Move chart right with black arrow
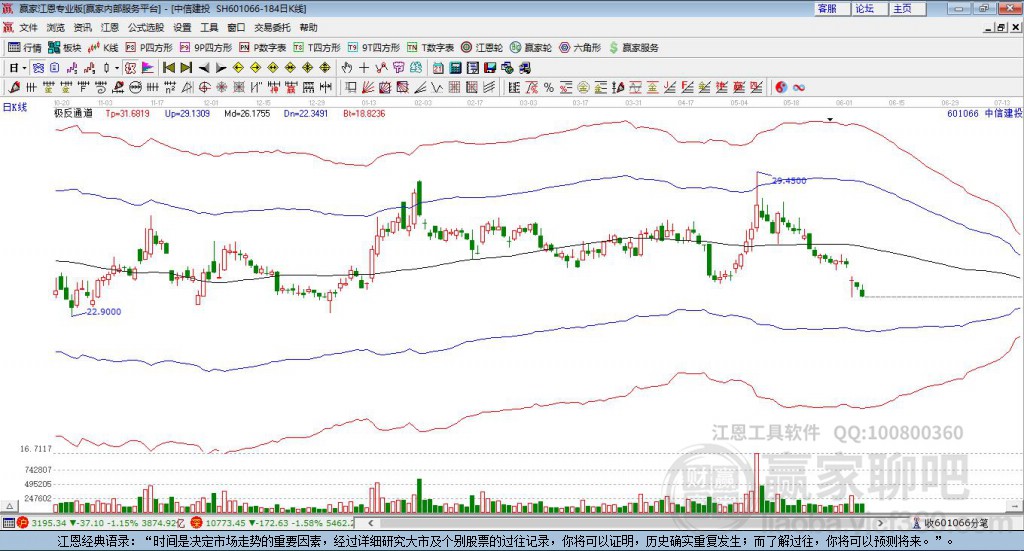Image resolution: width=1024 pixels, height=551 pixels. 221,68
